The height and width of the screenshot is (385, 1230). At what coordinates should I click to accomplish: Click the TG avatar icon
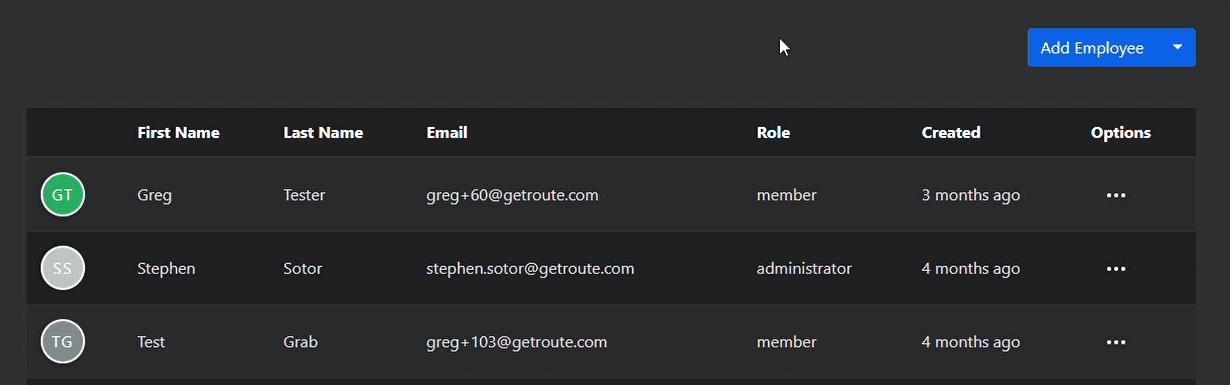tap(63, 341)
